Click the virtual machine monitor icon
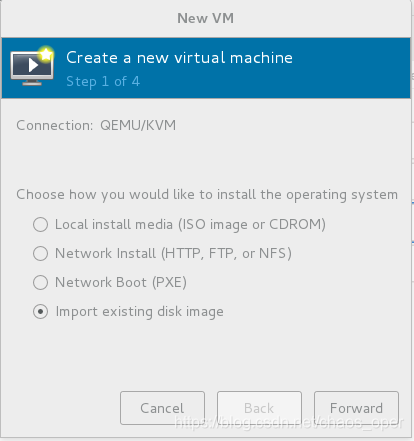Screen dimensions: 414x441 pos(32,66)
